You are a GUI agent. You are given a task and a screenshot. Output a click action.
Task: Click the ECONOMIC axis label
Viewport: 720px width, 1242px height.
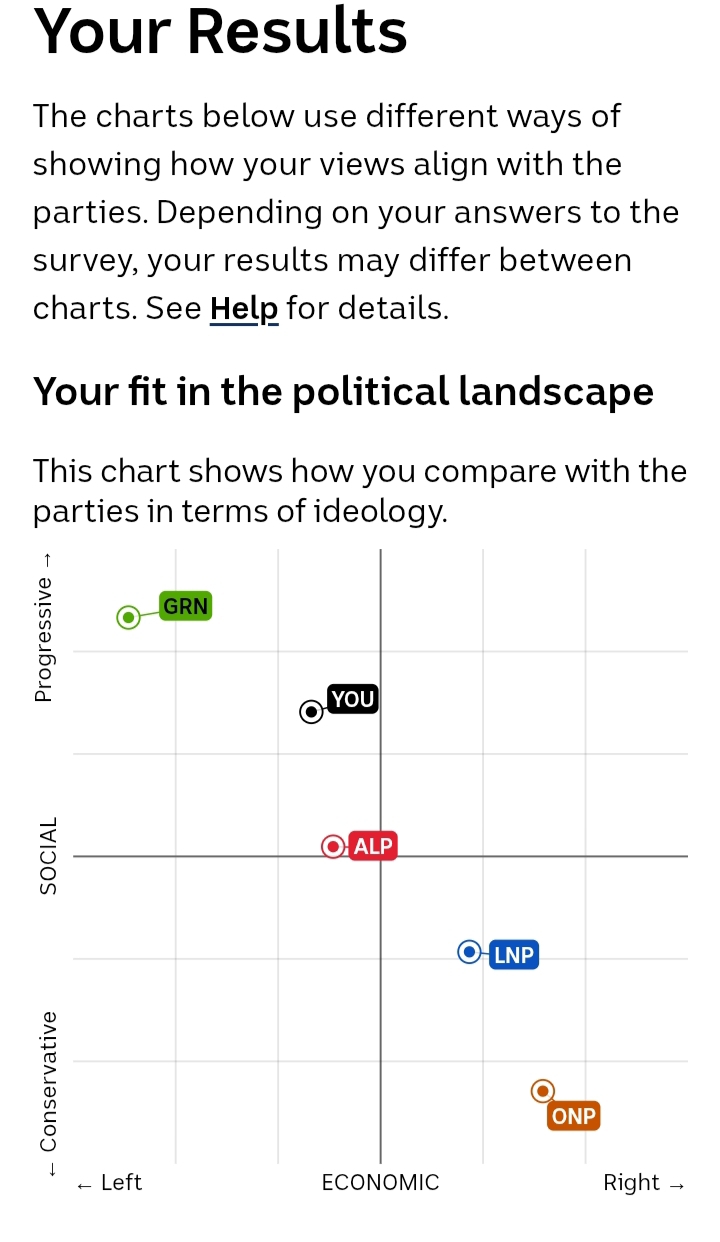coord(380,1183)
